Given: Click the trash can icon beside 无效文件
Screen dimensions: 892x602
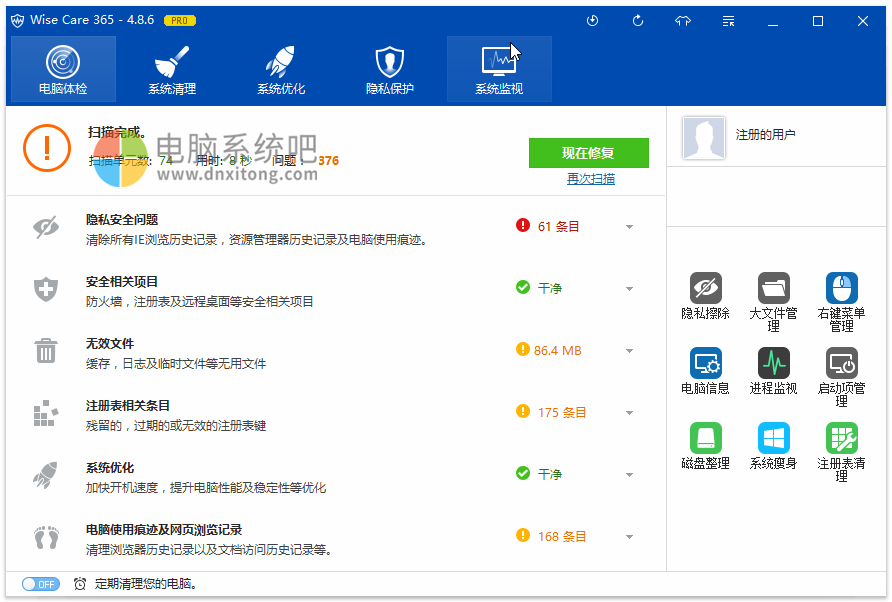Looking at the screenshot, I should (x=46, y=351).
